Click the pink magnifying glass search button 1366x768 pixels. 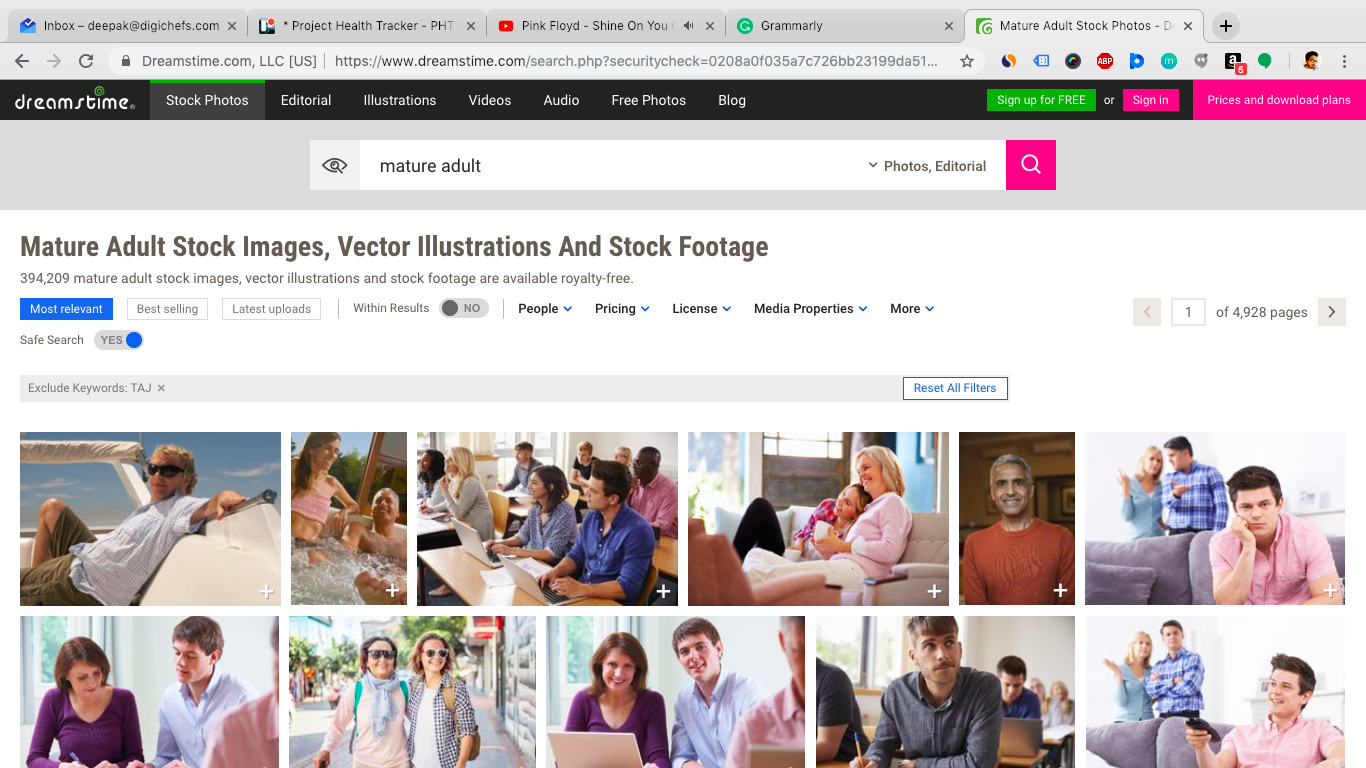(x=1030, y=165)
